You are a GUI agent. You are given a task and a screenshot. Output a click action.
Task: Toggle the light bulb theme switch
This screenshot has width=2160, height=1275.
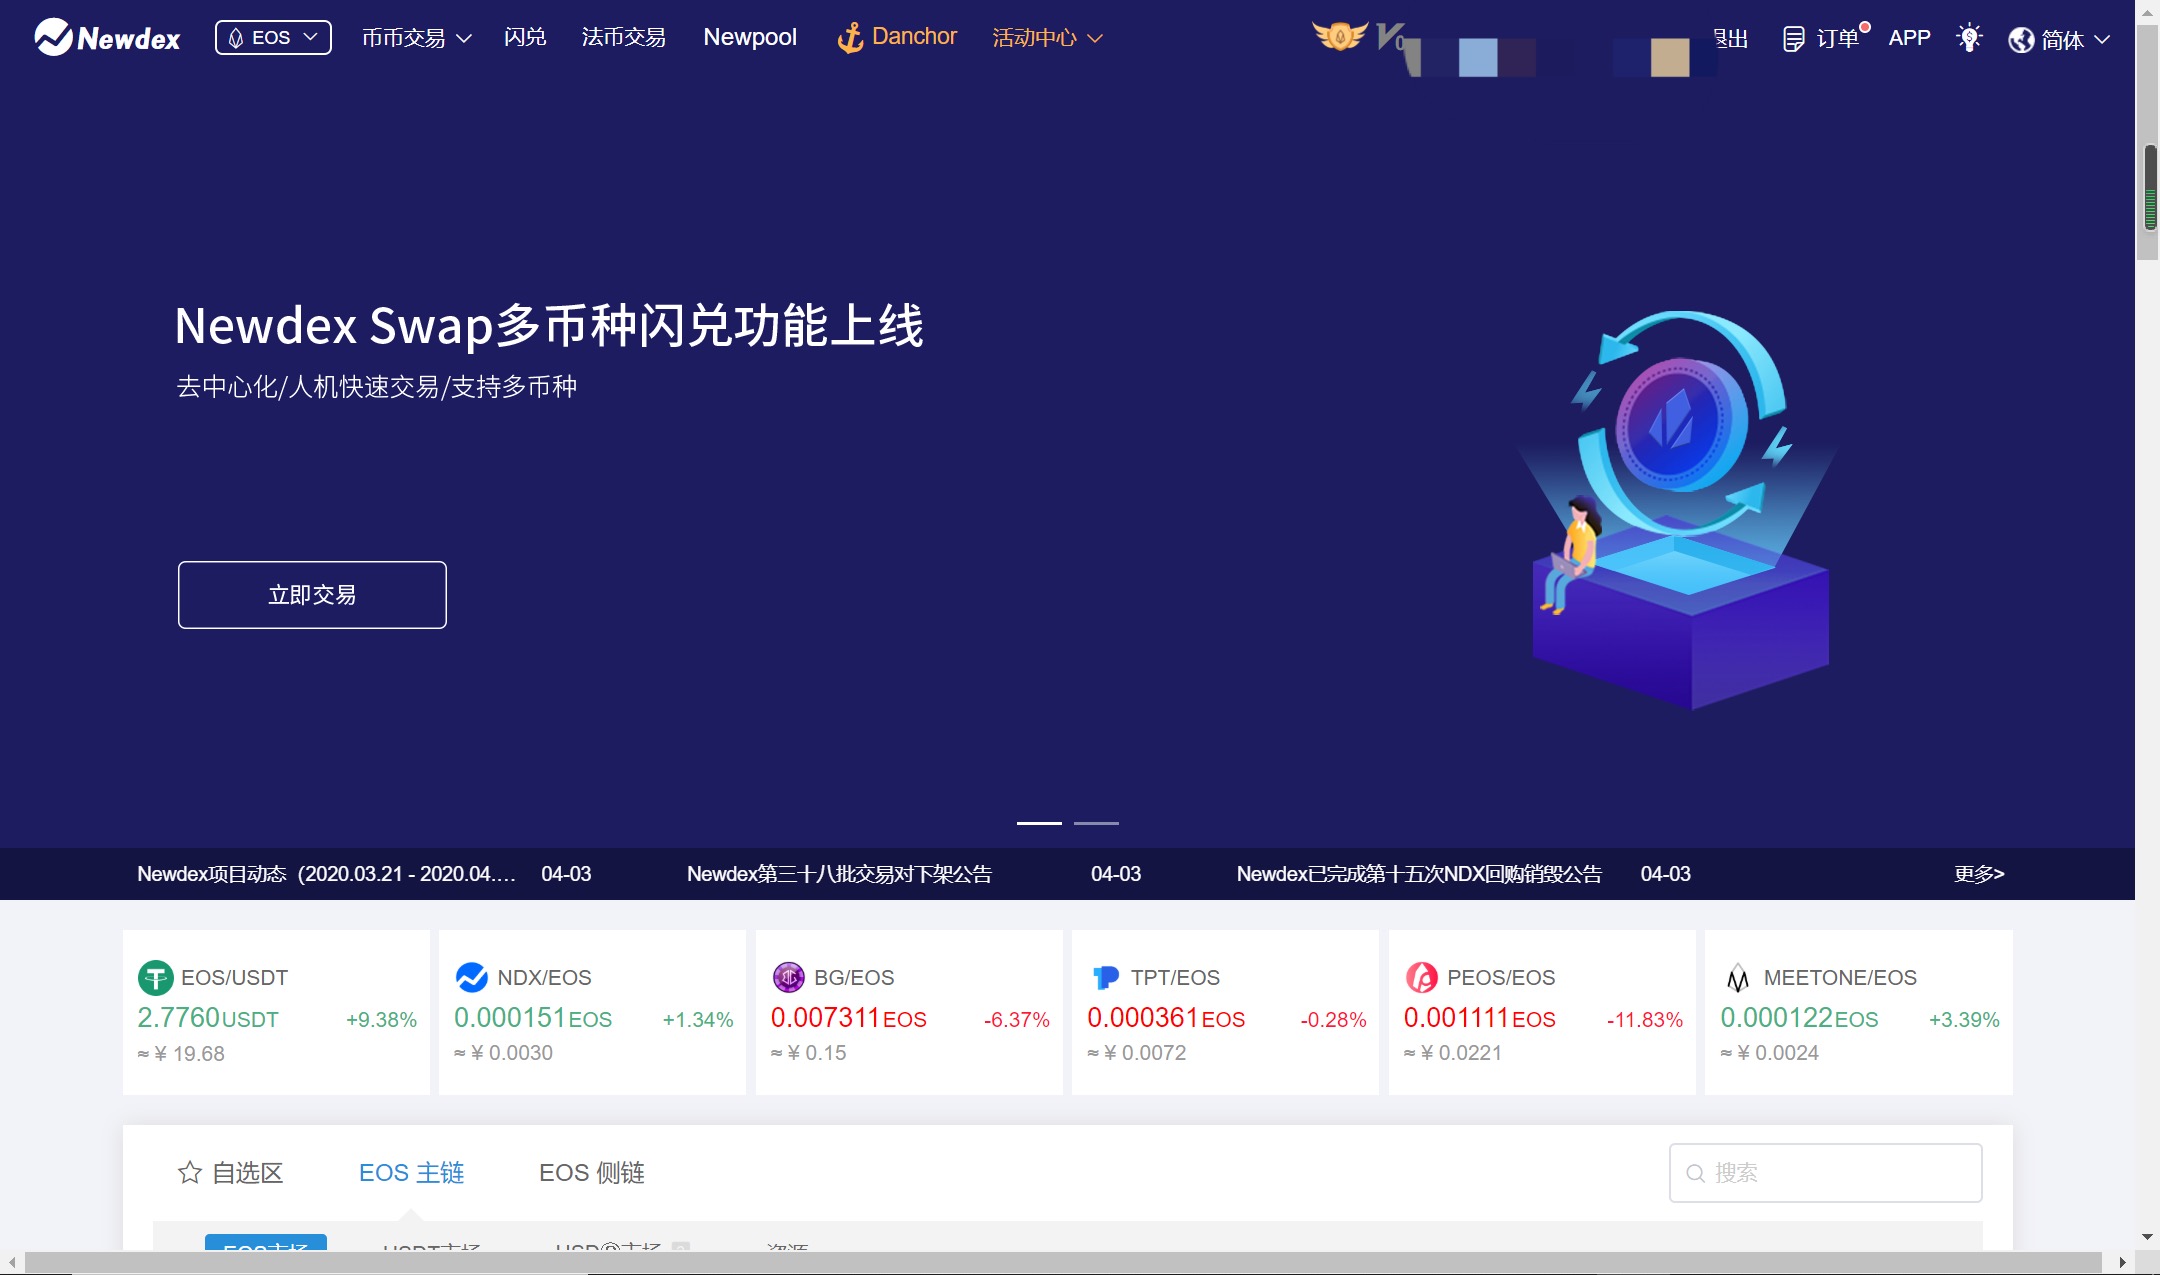tap(1969, 38)
